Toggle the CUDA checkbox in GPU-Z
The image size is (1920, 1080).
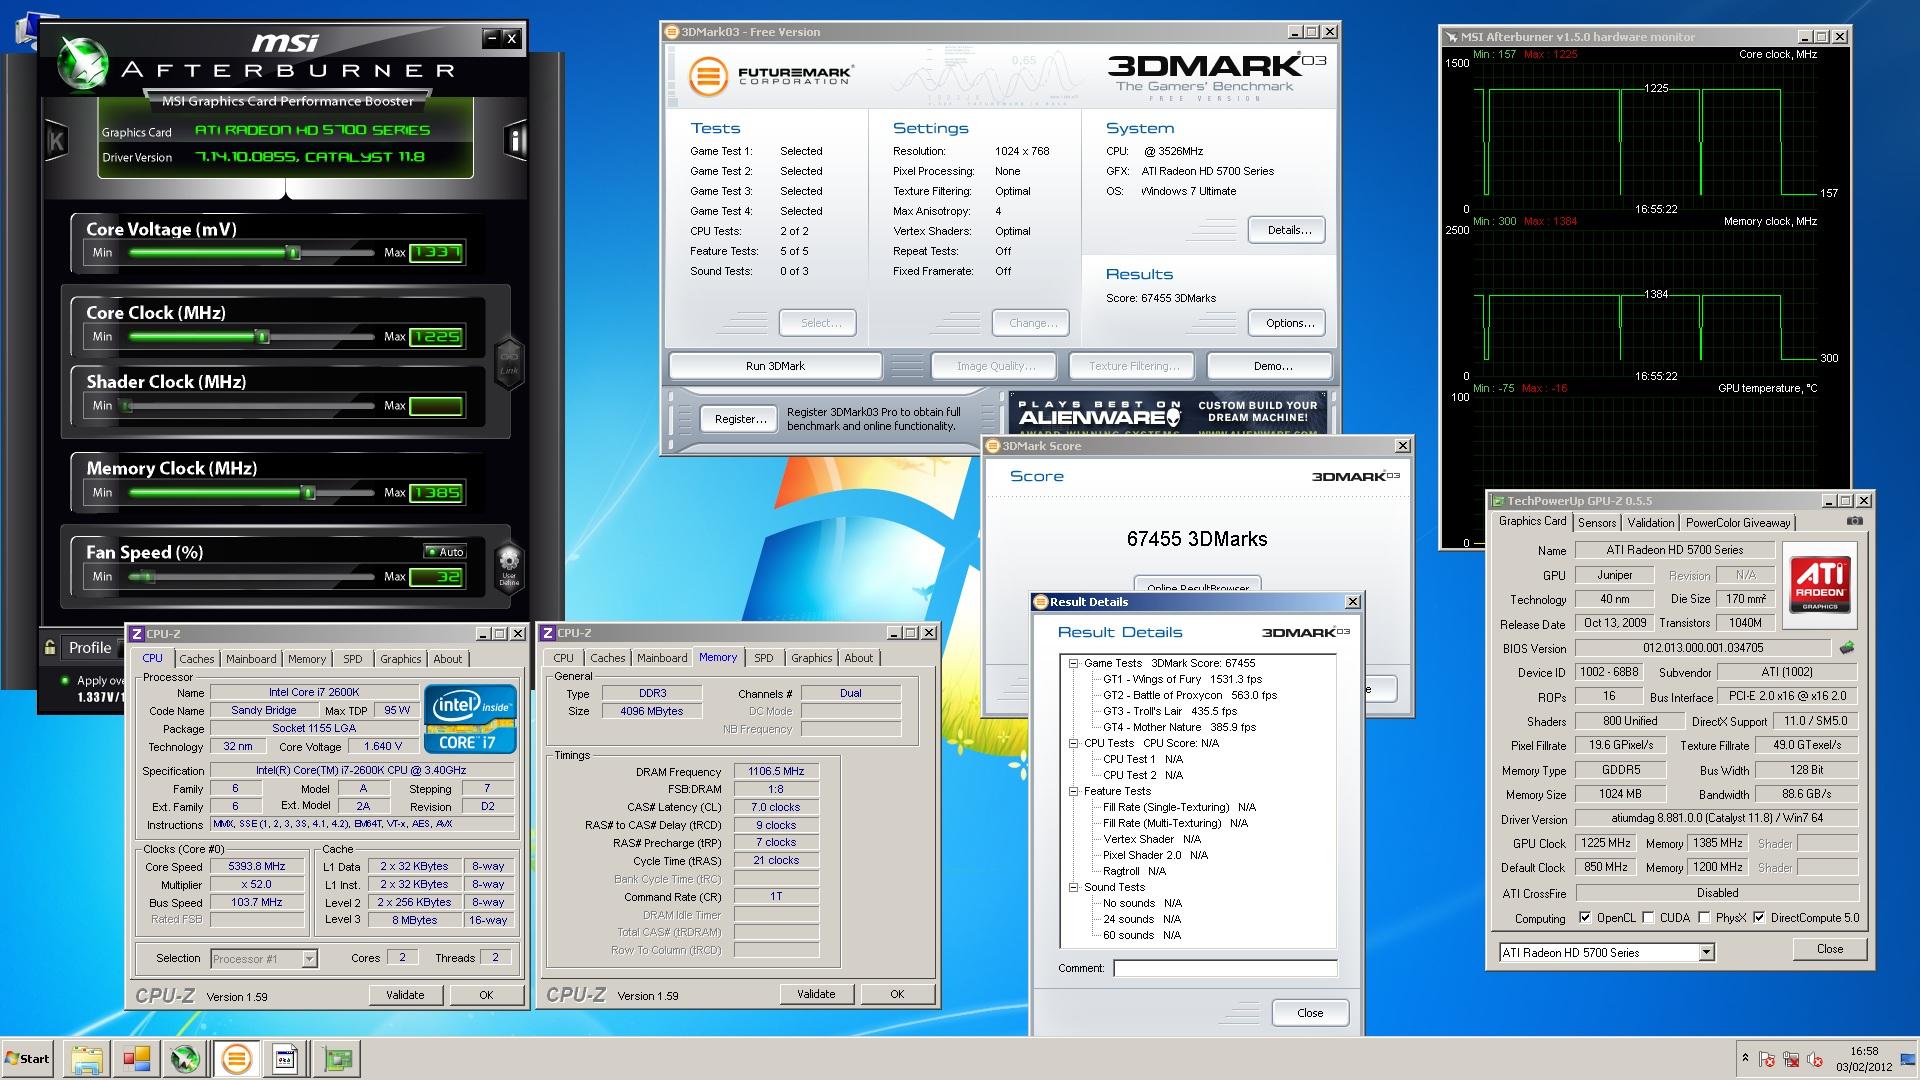pos(1646,918)
